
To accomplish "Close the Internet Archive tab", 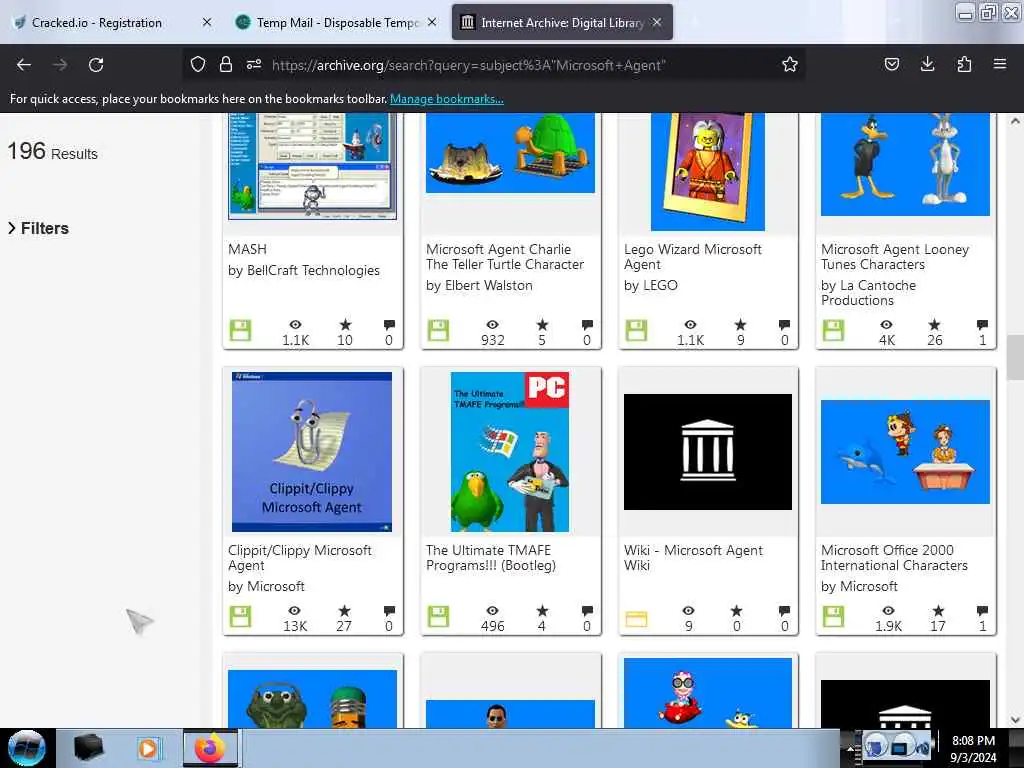I will pos(657,22).
